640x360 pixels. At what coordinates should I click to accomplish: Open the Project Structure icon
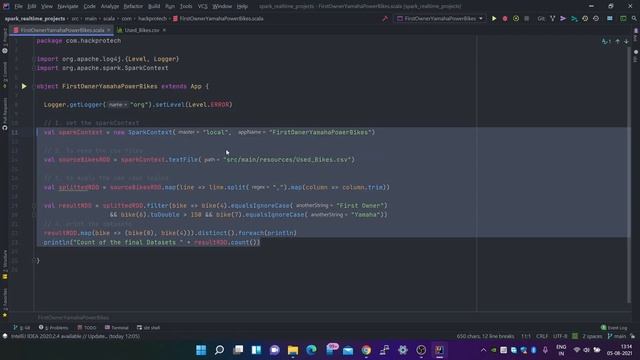click(610, 18)
